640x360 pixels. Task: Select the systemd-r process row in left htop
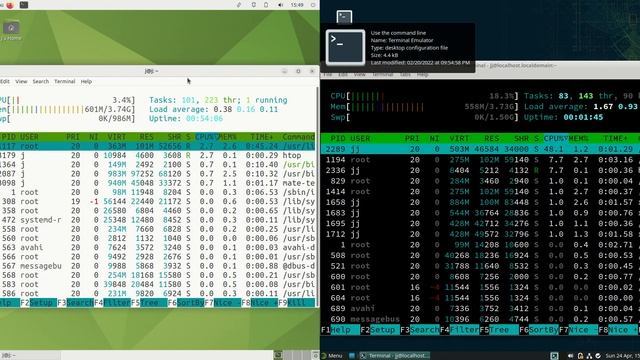pos(158,220)
